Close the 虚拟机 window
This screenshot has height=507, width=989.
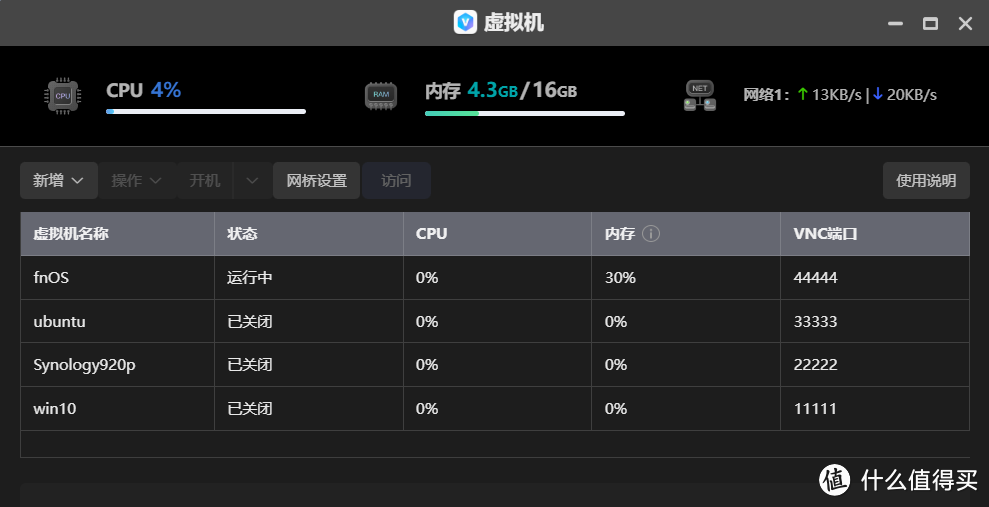(965, 22)
